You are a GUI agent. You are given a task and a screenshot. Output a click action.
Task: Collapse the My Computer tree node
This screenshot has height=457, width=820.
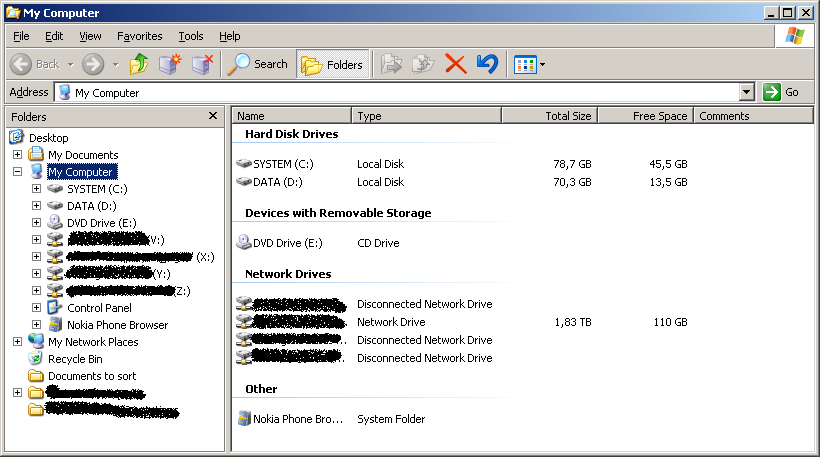17,172
